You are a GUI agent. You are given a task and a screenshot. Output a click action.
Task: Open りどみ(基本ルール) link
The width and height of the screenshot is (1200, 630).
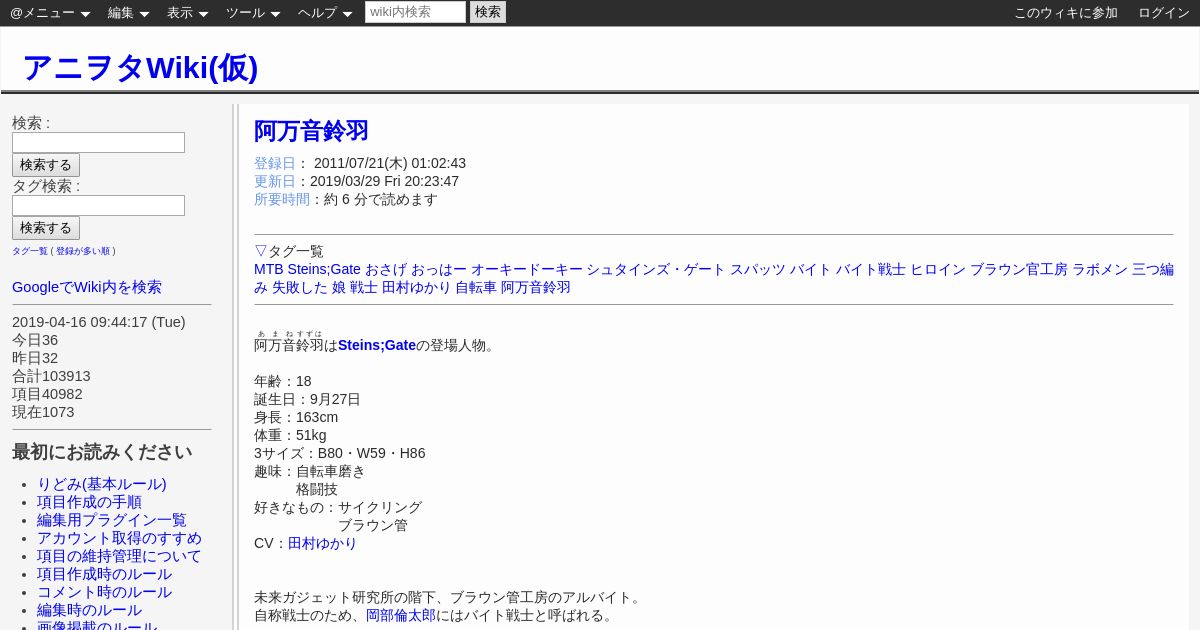pos(102,484)
